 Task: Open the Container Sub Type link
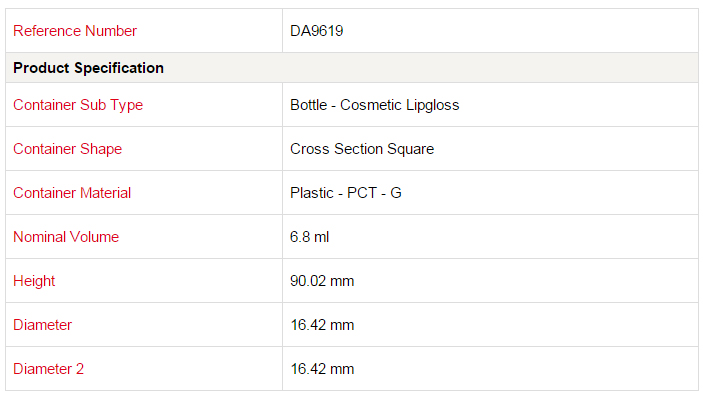coord(78,105)
